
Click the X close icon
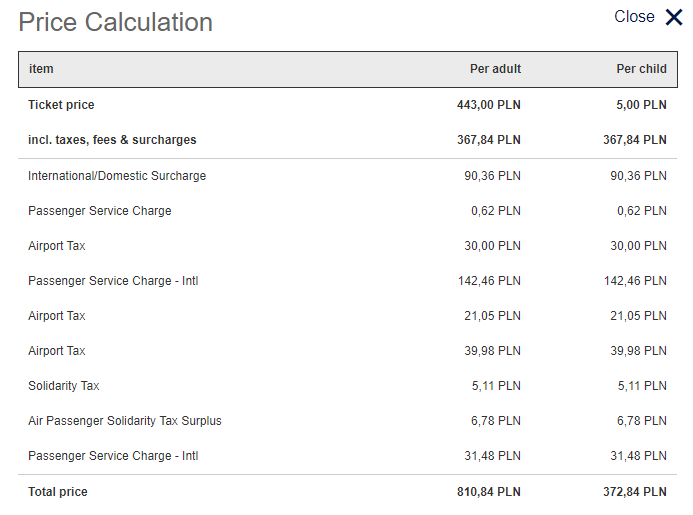point(674,17)
